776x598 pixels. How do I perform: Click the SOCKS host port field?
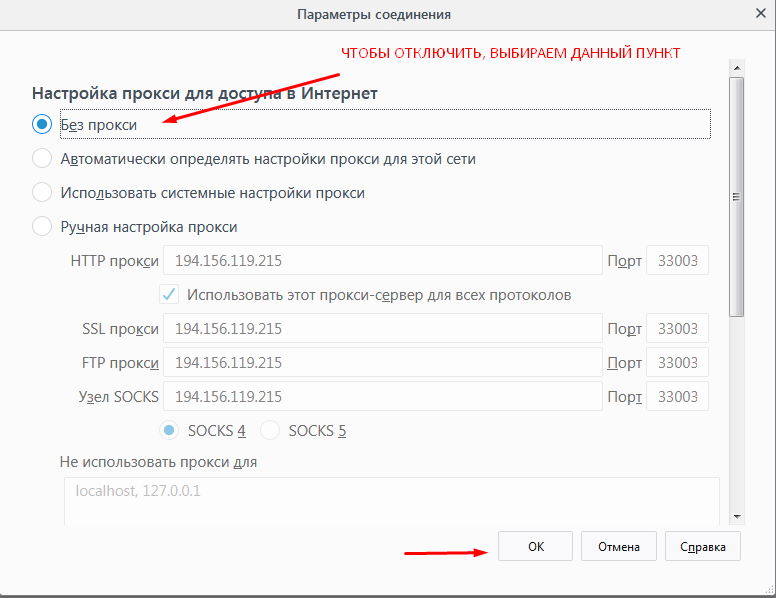pyautogui.click(x=678, y=397)
